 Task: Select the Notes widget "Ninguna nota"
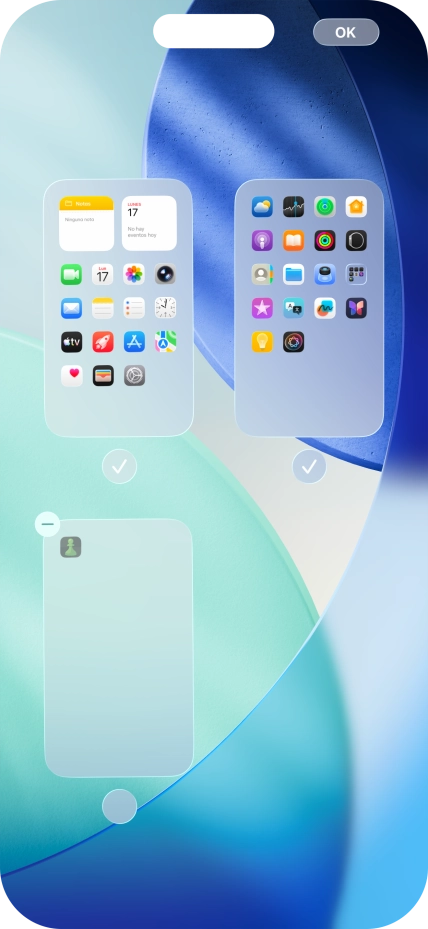[x=86, y=223]
